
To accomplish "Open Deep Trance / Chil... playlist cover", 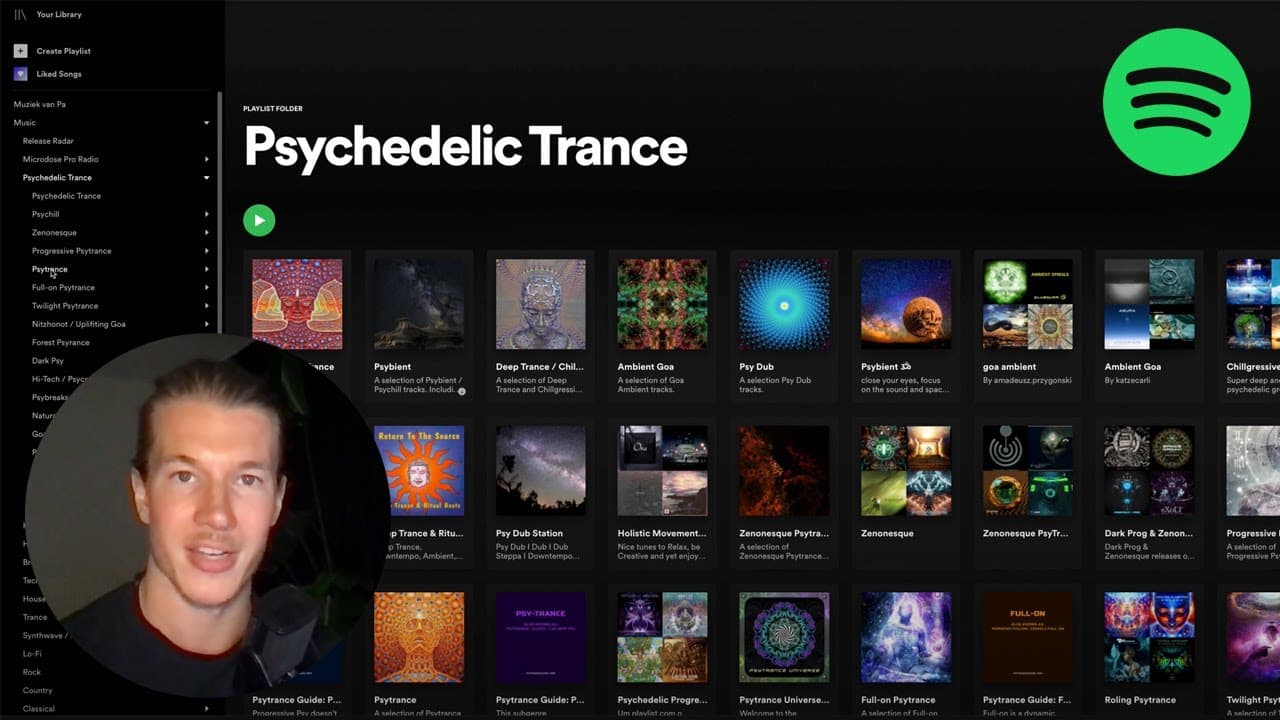I will point(541,304).
